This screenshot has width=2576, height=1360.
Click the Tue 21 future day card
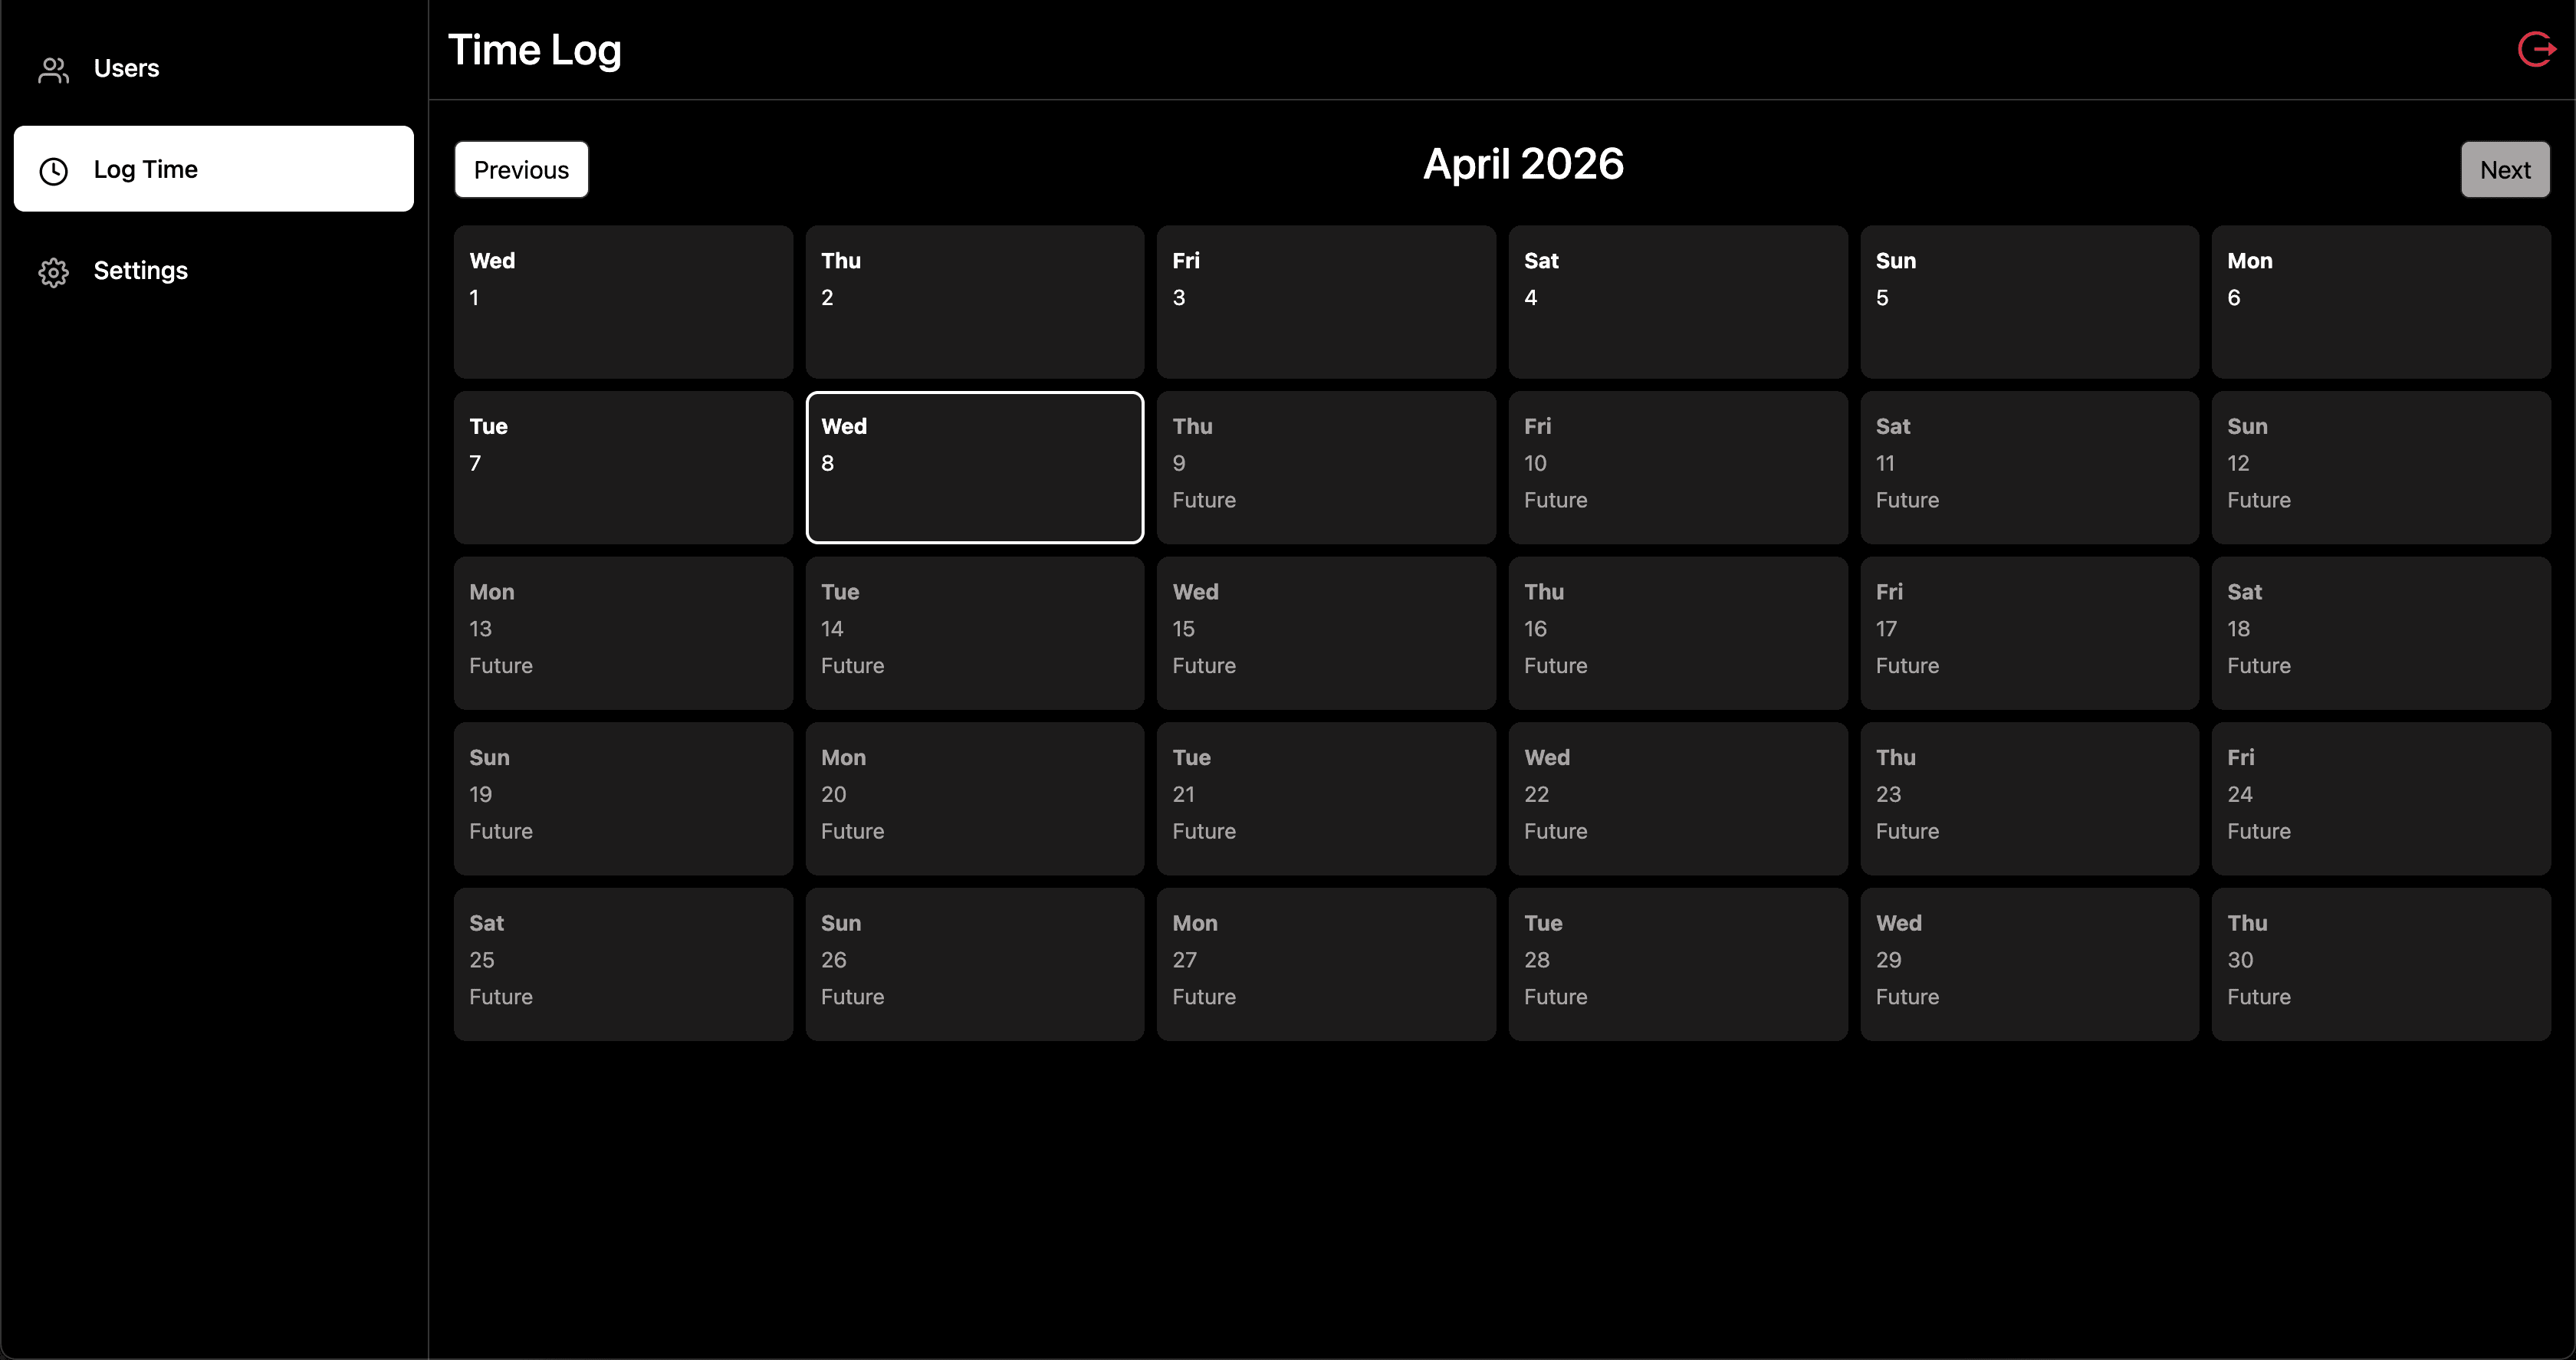point(1326,799)
